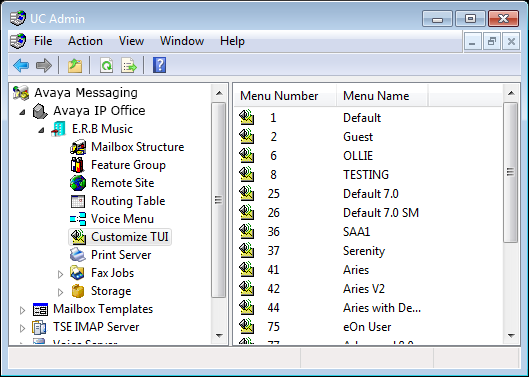Select the Aries V2 menu row
Viewport: 529px width, 377px height.
(x=368, y=289)
